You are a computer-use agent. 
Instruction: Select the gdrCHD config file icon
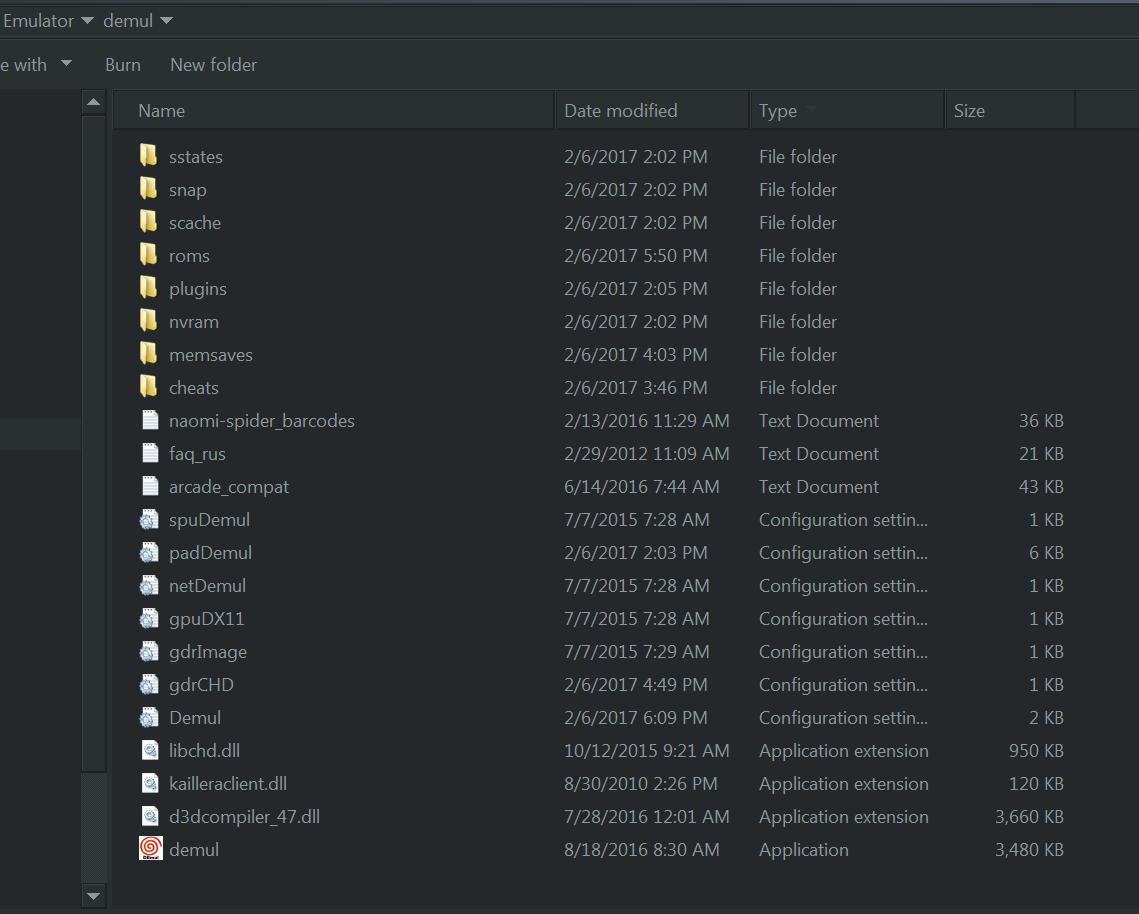tap(149, 684)
